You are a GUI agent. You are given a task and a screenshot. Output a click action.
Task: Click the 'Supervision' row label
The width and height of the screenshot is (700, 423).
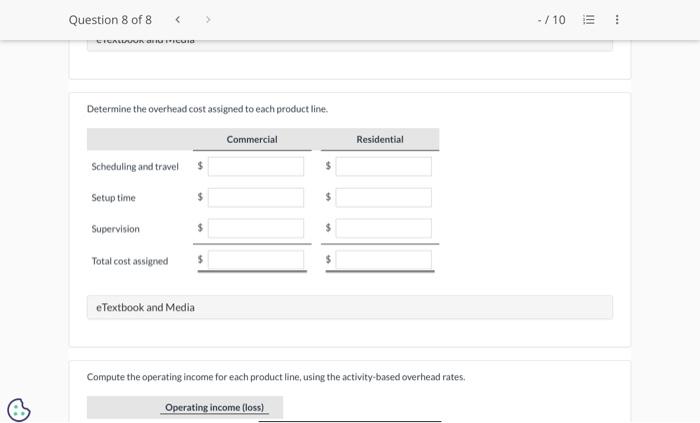pos(116,229)
